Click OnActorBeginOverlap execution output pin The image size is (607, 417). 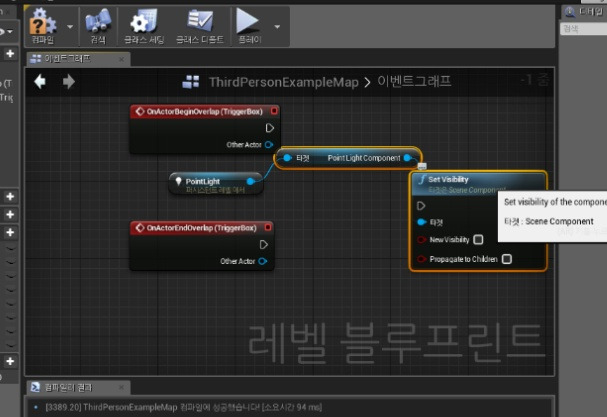pos(270,128)
